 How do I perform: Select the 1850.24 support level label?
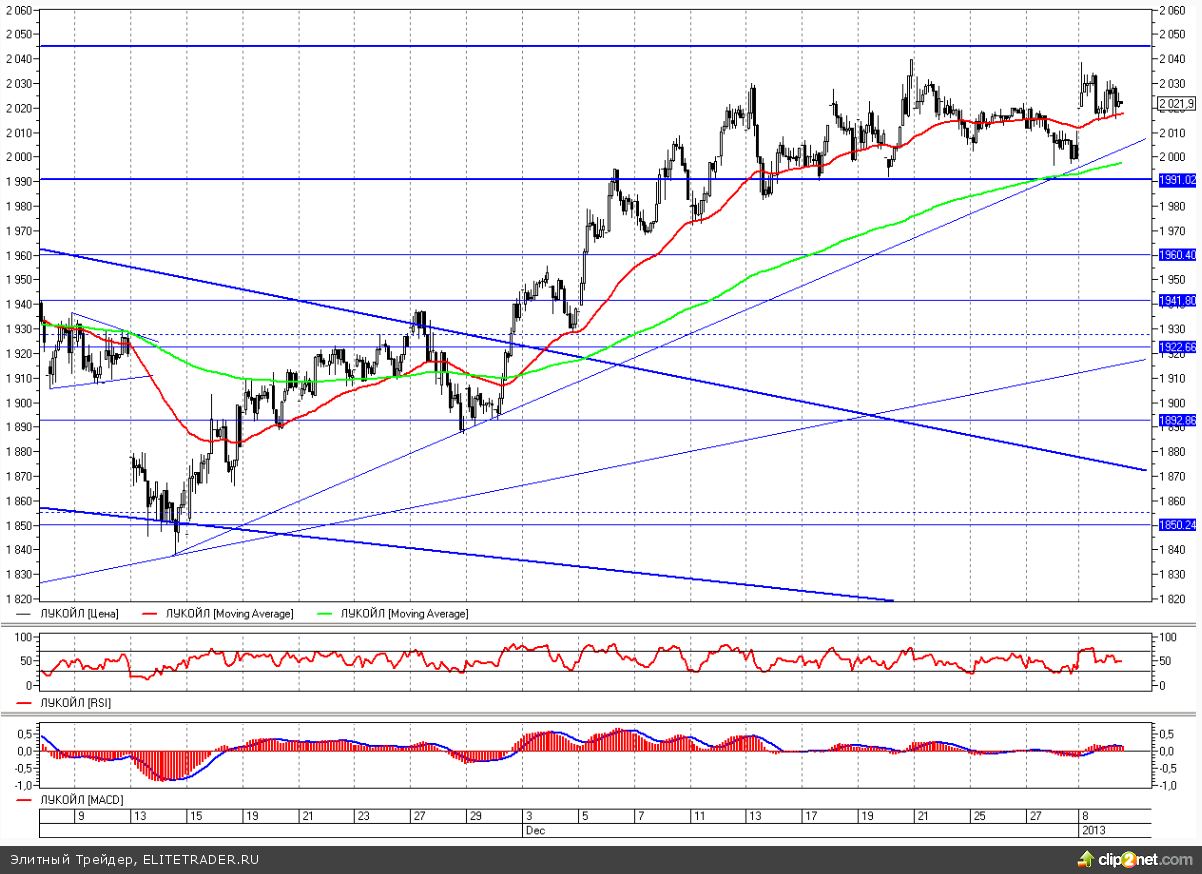tap(1176, 524)
